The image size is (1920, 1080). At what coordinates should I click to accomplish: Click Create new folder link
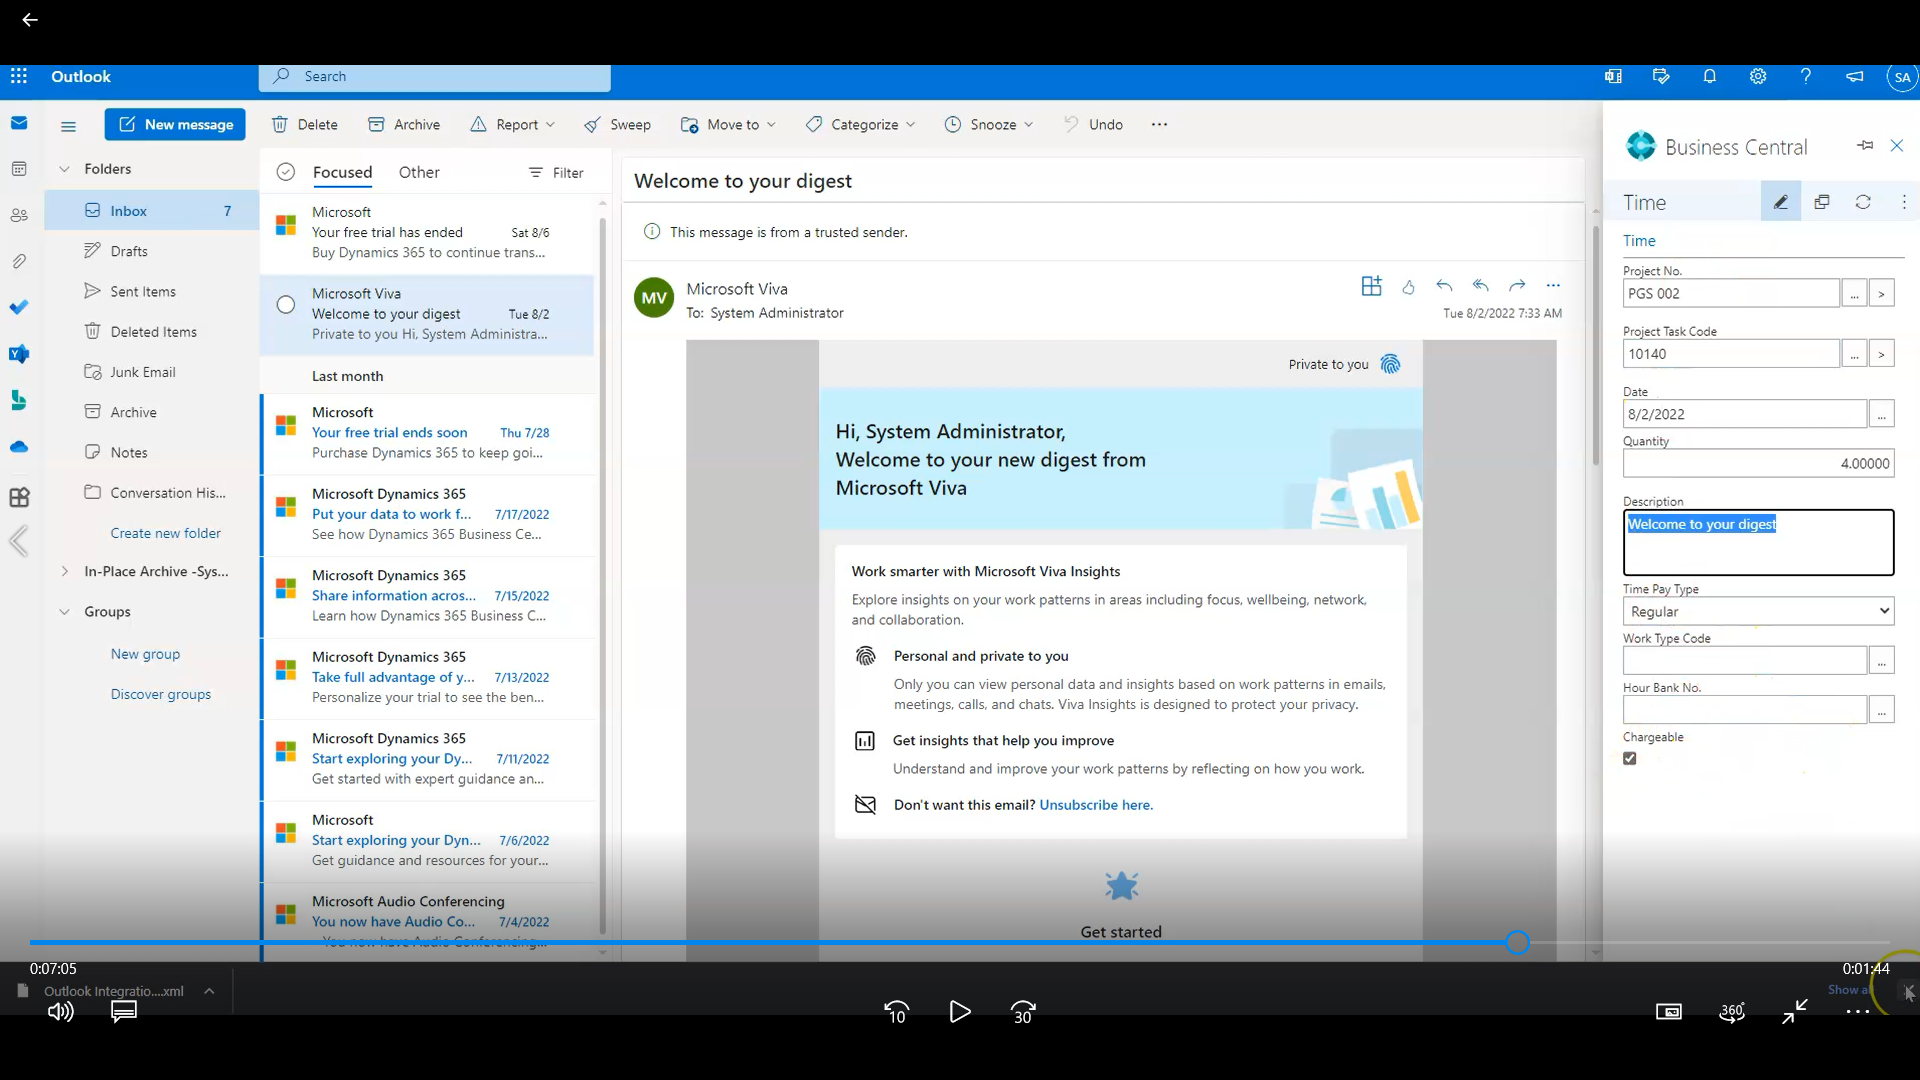pos(166,533)
